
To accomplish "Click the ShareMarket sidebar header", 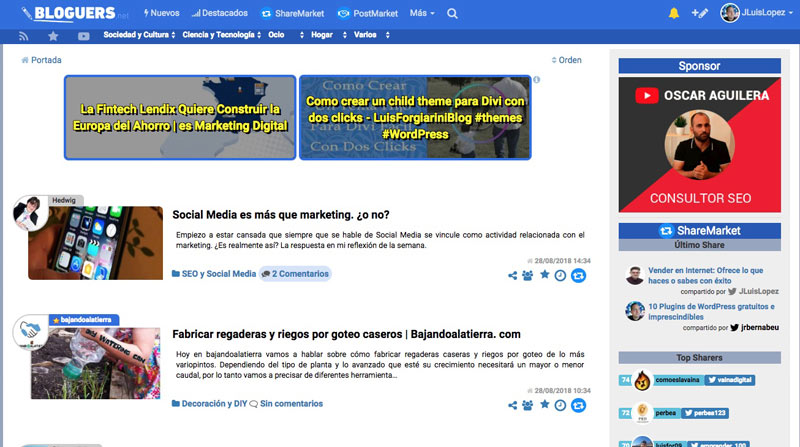I will point(699,231).
